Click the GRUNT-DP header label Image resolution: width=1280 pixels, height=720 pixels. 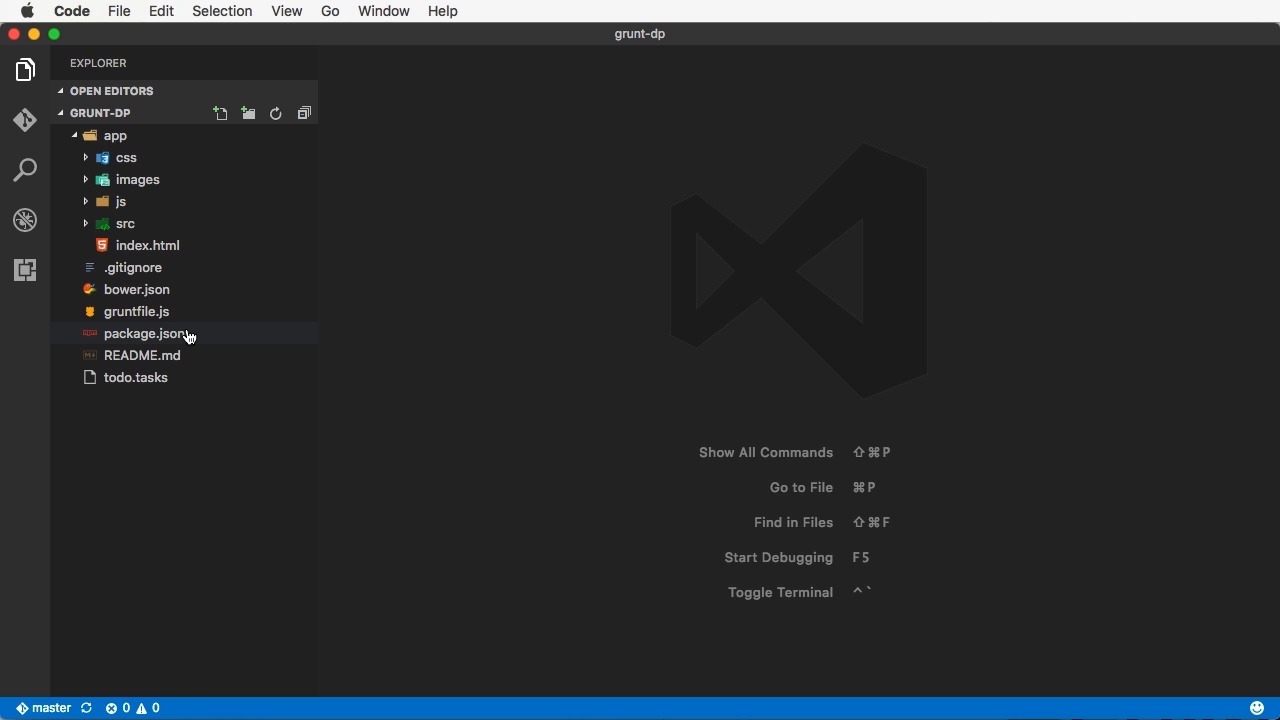coord(100,113)
